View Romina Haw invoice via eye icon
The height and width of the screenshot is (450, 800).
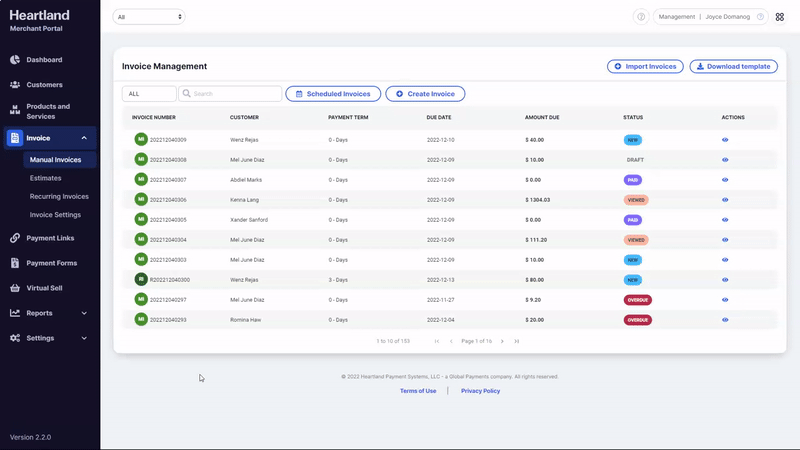click(725, 320)
